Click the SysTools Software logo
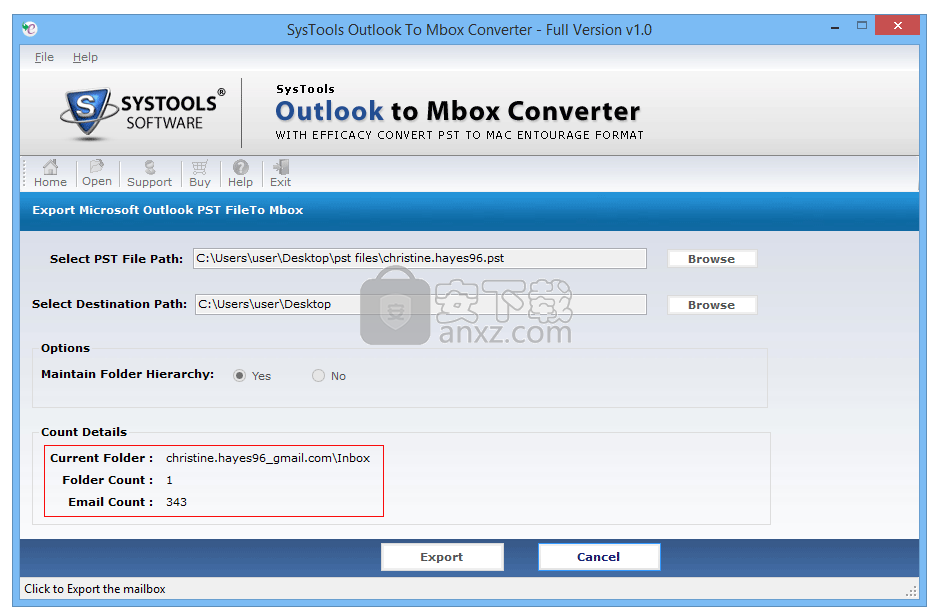Viewport: 937px width, 613px height. click(142, 112)
